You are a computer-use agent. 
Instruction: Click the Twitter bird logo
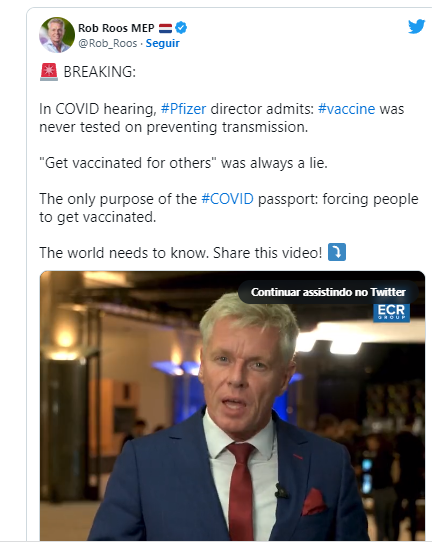(x=417, y=27)
